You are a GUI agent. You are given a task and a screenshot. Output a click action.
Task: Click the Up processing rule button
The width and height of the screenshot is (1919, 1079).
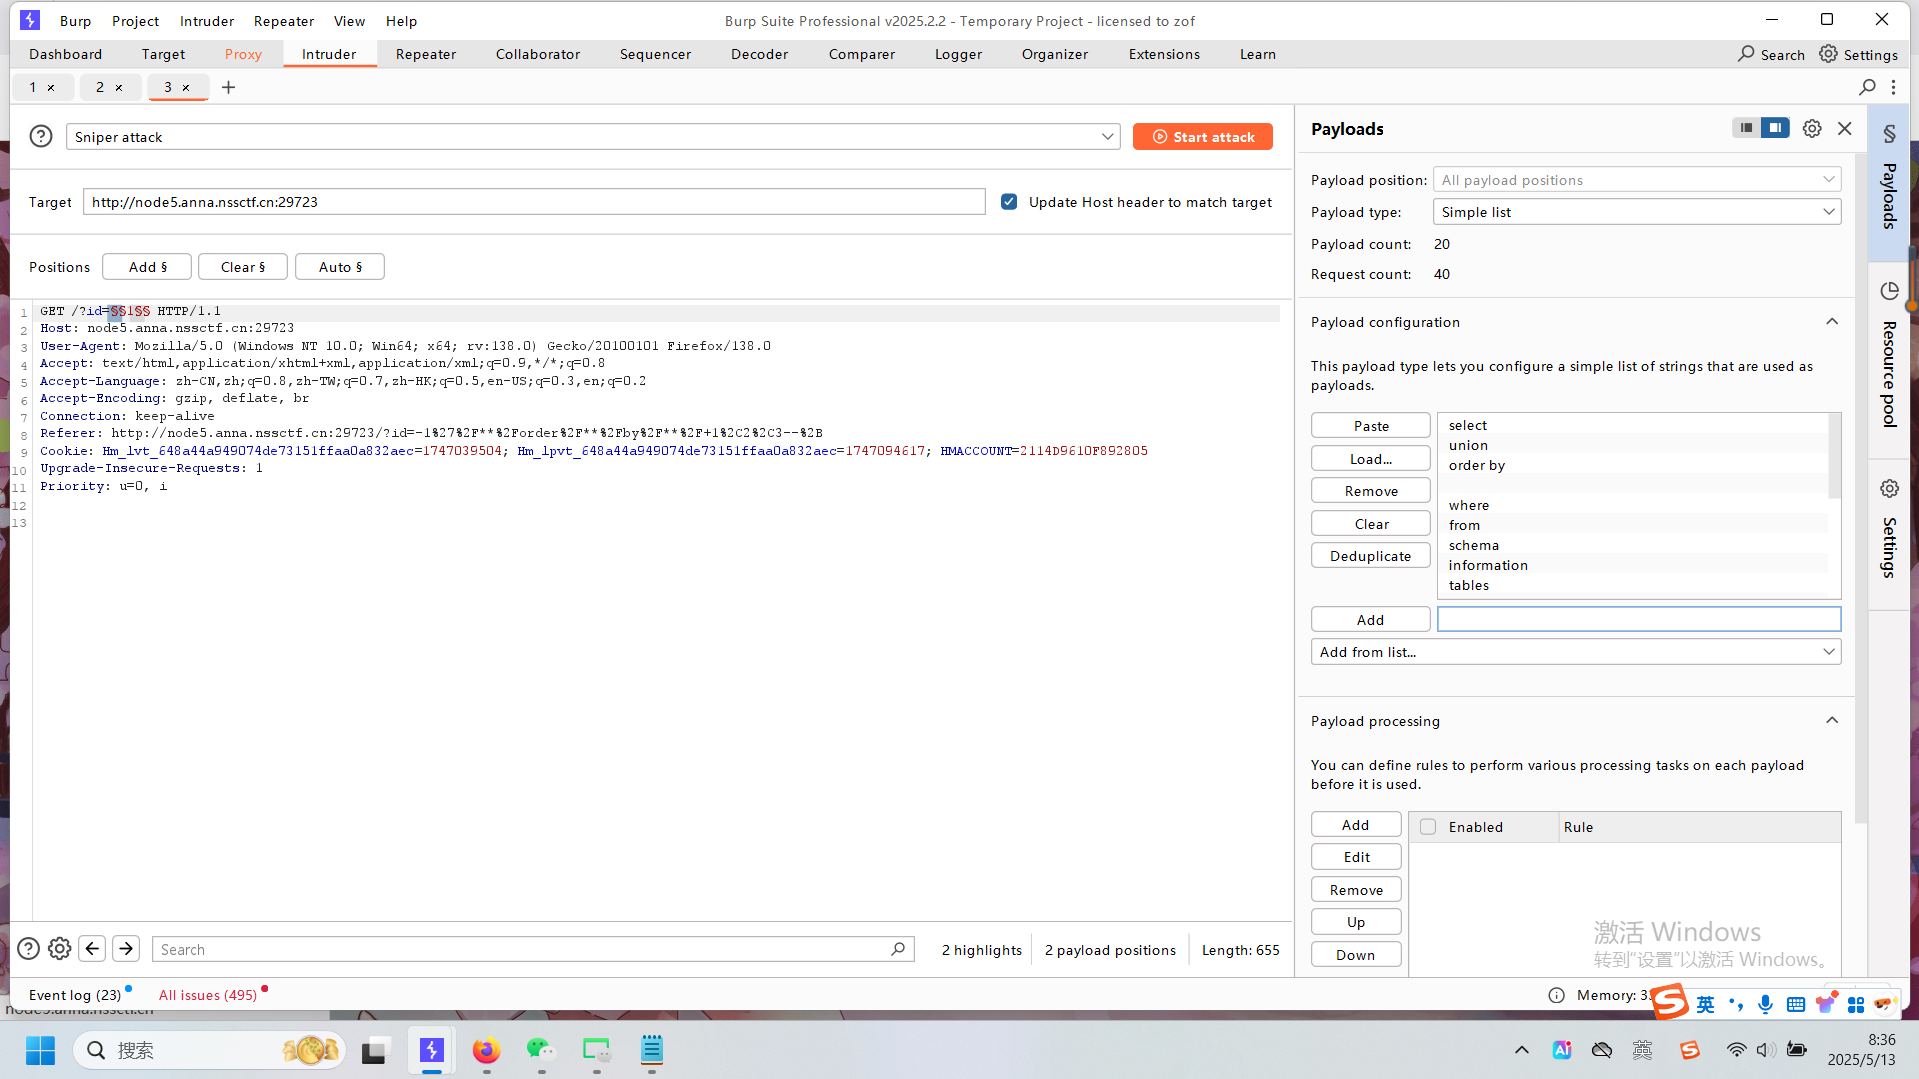pyautogui.click(x=1356, y=922)
